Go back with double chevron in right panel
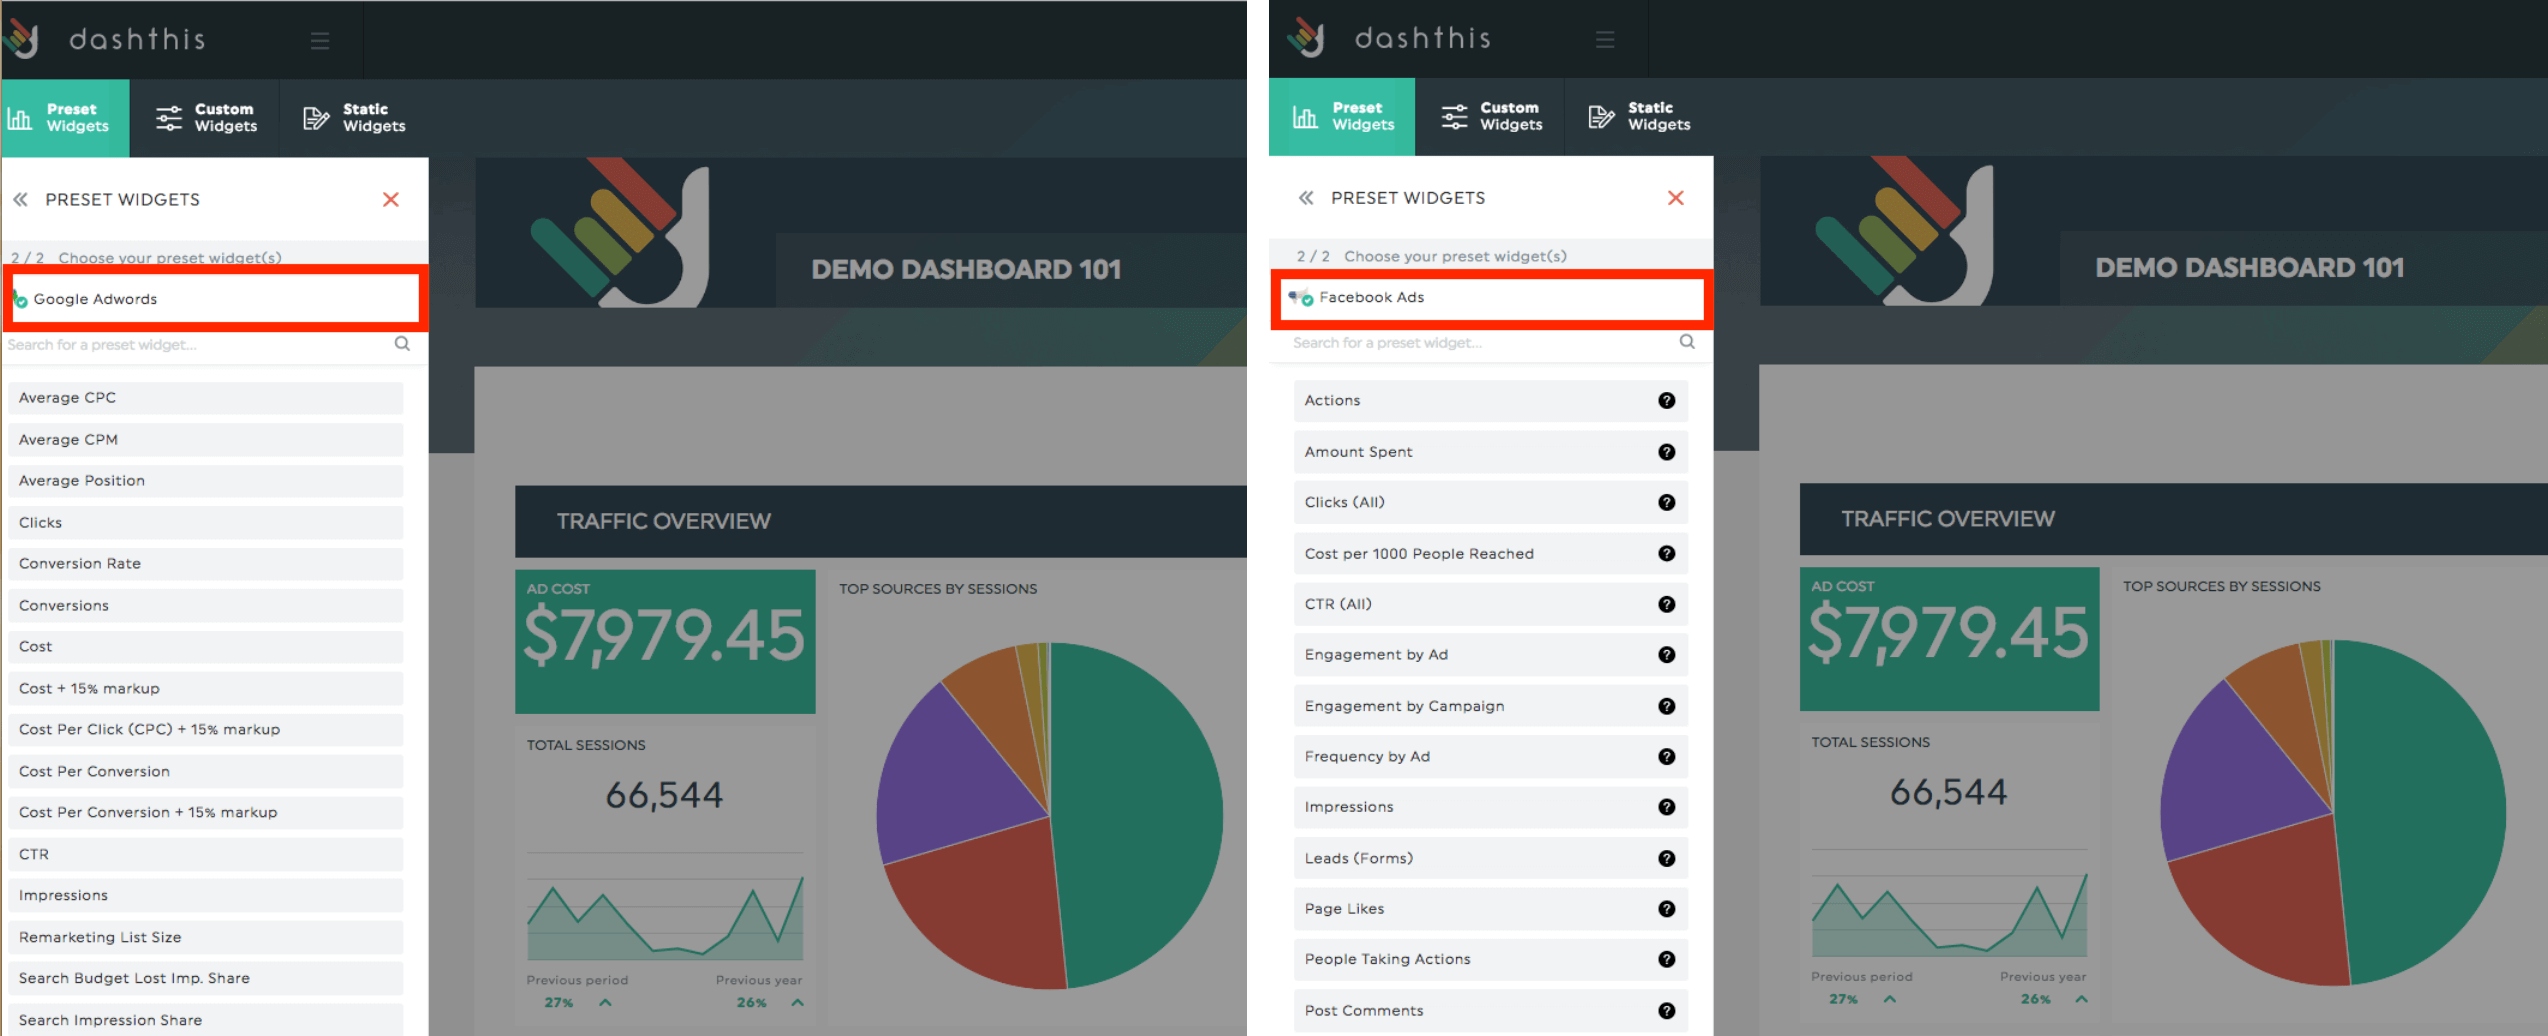2548x1036 pixels. coord(1306,198)
